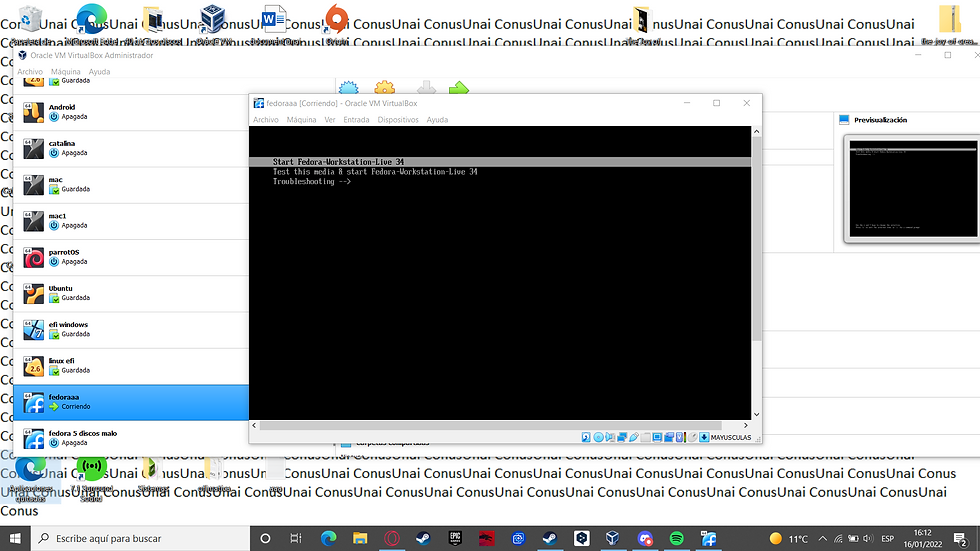
Task: Click the hard disk activity indicator in VM status bar
Action: pyautogui.click(x=586, y=437)
